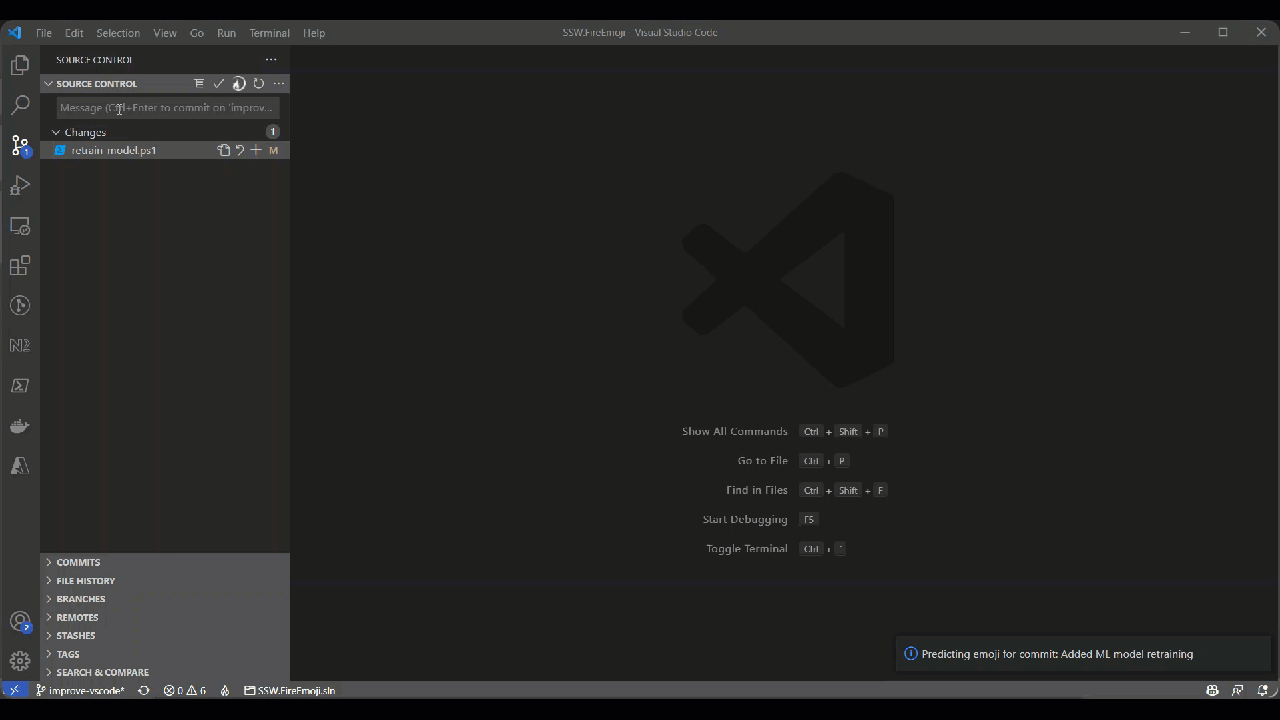Expand the COMMITS section
This screenshot has height=720, width=1280.
(165, 563)
